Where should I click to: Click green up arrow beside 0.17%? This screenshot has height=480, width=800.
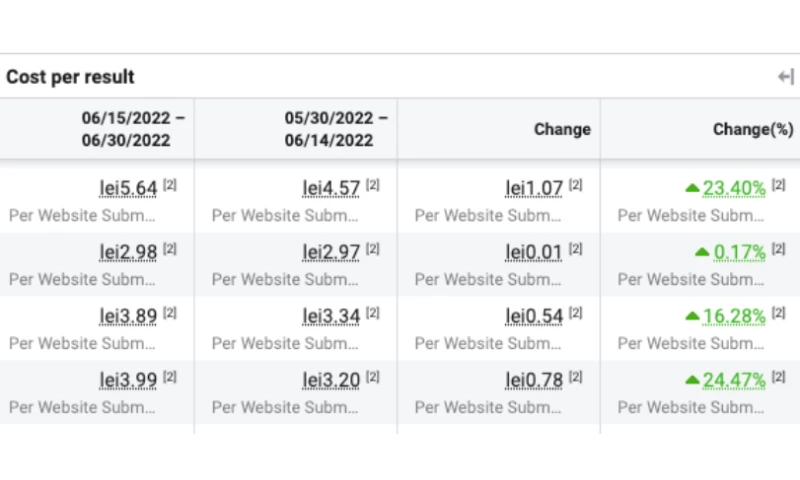pyautogui.click(x=704, y=251)
